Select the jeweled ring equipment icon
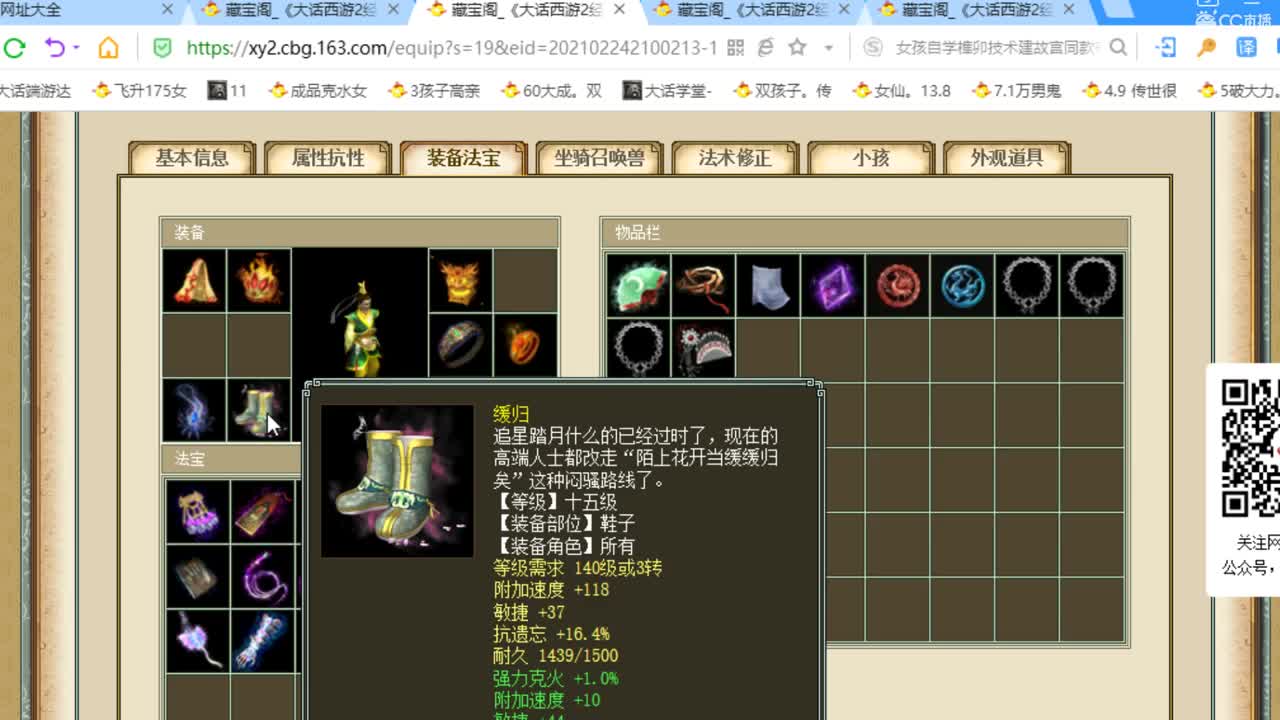 click(460, 345)
